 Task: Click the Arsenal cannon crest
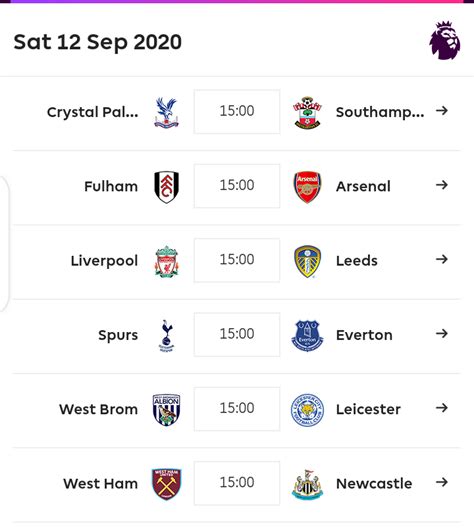click(x=307, y=187)
